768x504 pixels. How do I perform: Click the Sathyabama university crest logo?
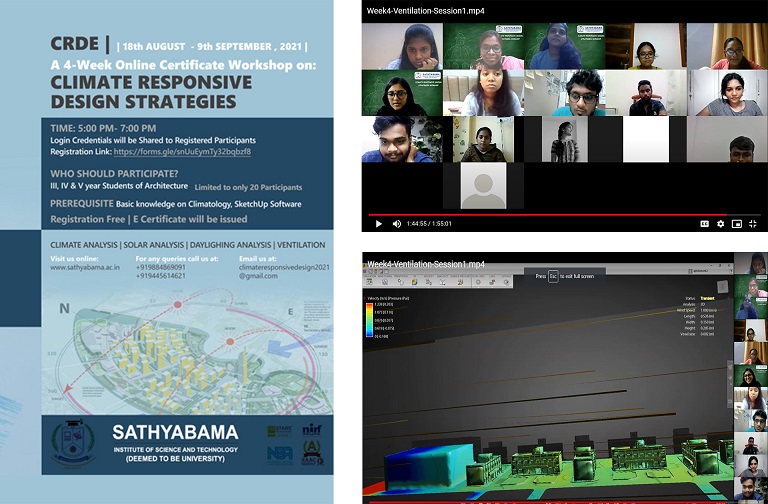click(x=72, y=443)
